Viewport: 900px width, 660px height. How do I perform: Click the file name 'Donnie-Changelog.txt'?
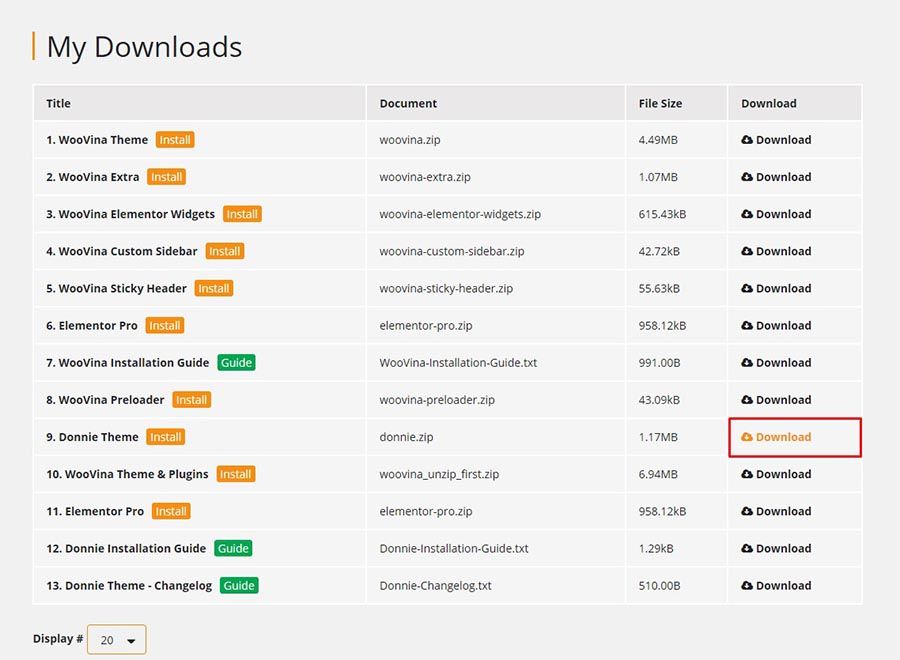[436, 585]
